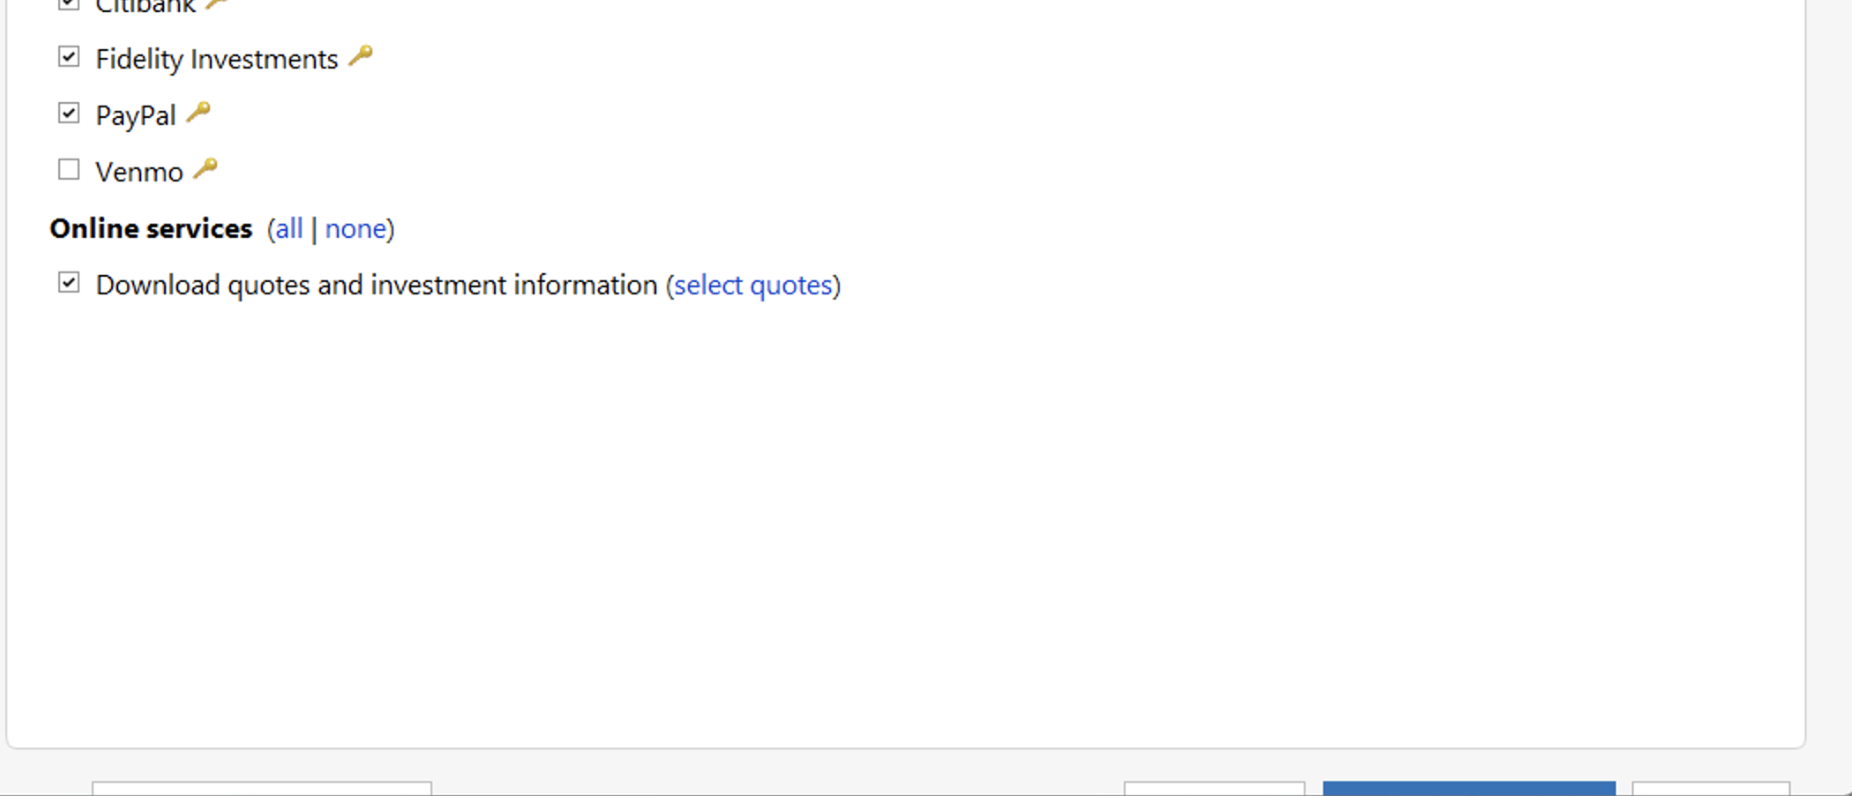Click the PayPal password key icon
1852x796 pixels.
point(199,112)
